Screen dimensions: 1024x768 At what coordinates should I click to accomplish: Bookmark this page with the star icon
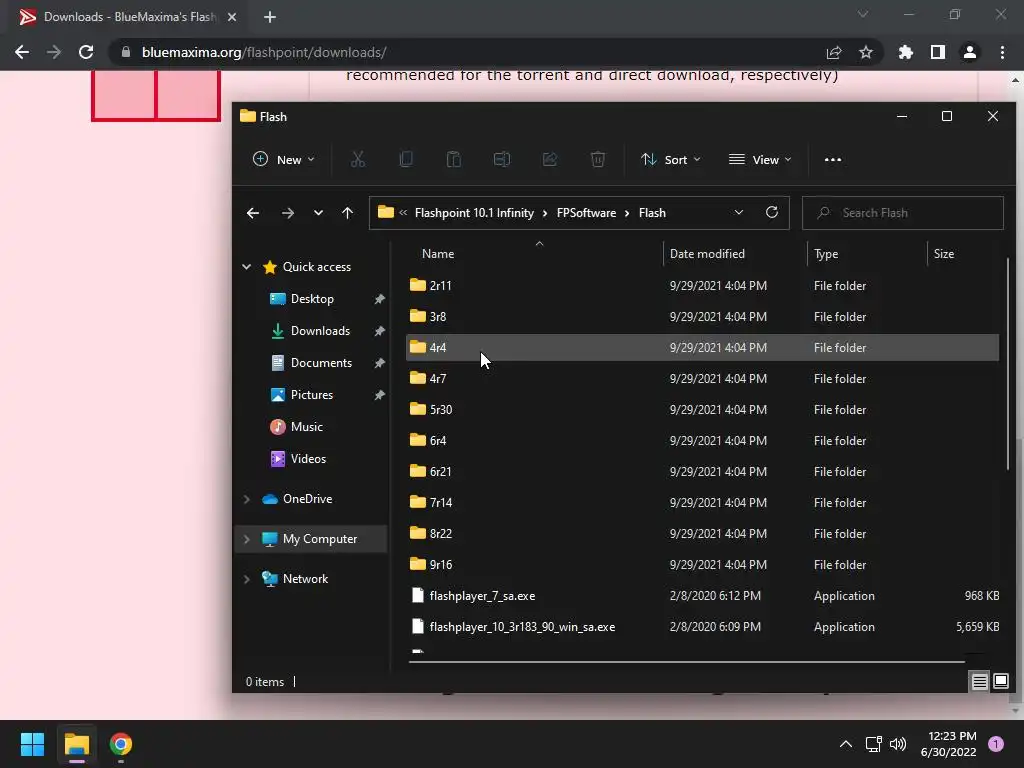pos(866,52)
